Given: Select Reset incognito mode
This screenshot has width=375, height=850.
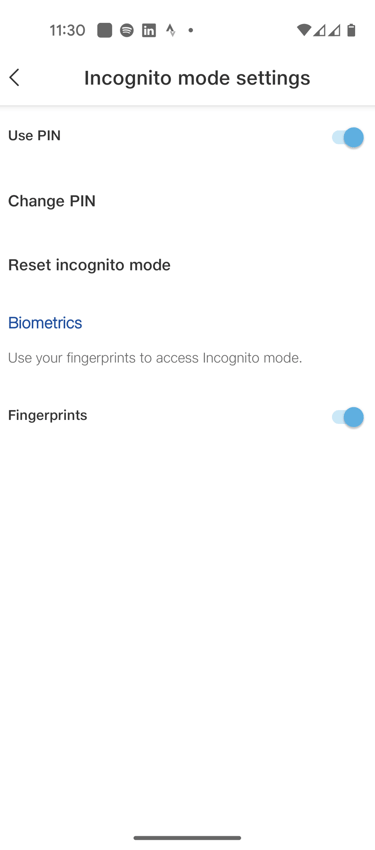Looking at the screenshot, I should pos(188,265).
